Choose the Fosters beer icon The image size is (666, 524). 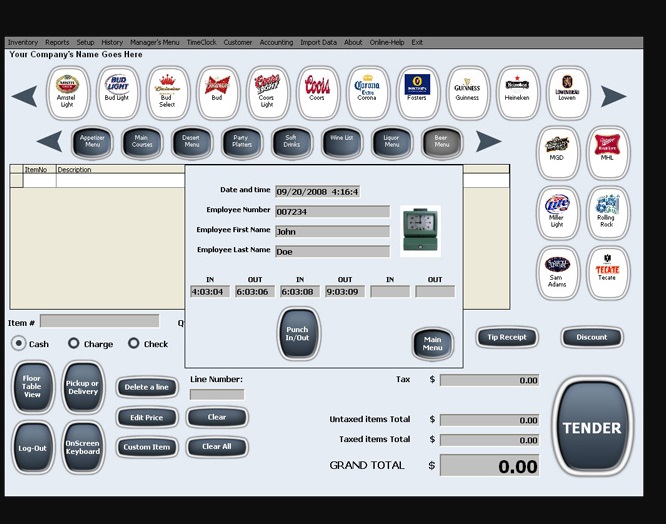click(418, 93)
